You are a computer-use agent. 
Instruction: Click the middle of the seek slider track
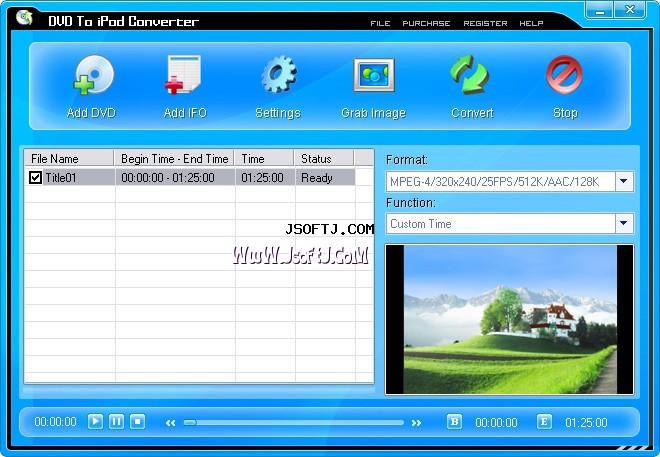(x=293, y=422)
